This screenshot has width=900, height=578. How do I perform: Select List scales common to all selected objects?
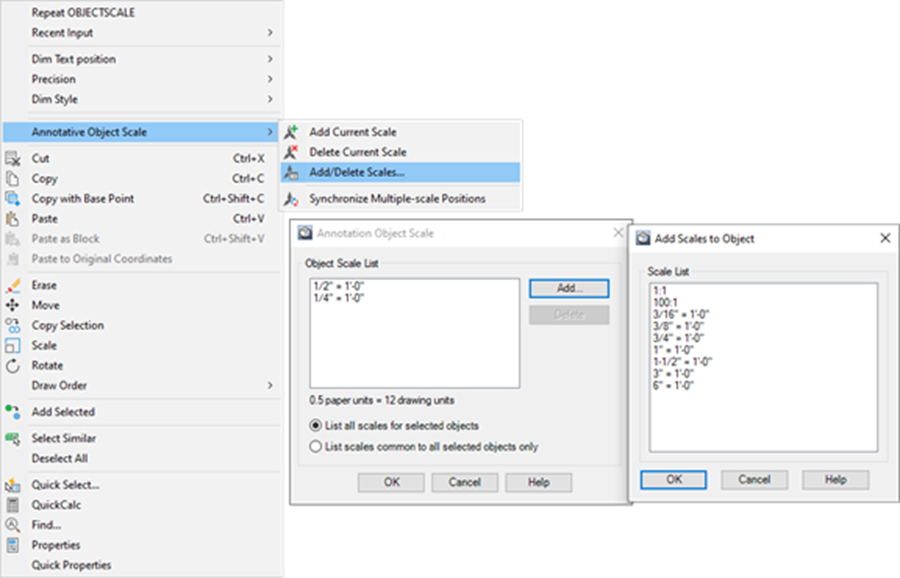click(x=316, y=447)
